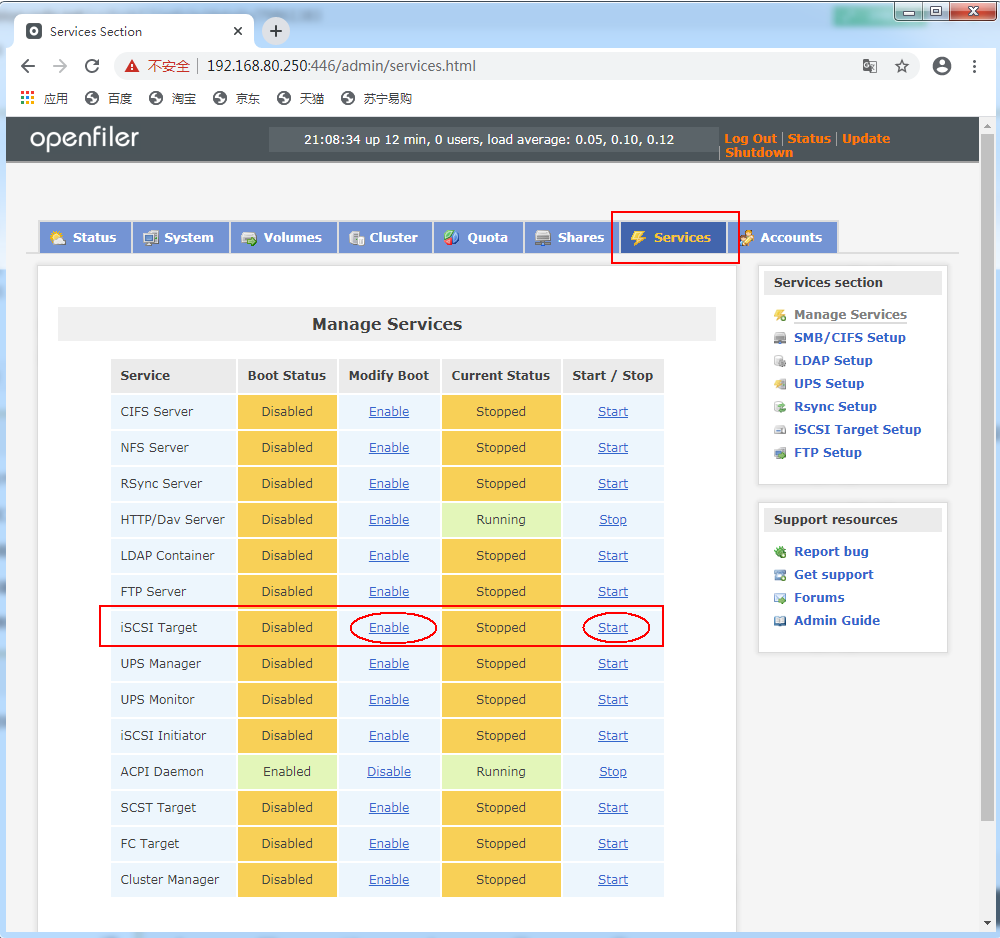The image size is (1000, 938).
Task: Click the 淘宝 bookmark in the bookmarks bar
Action: click(173, 97)
